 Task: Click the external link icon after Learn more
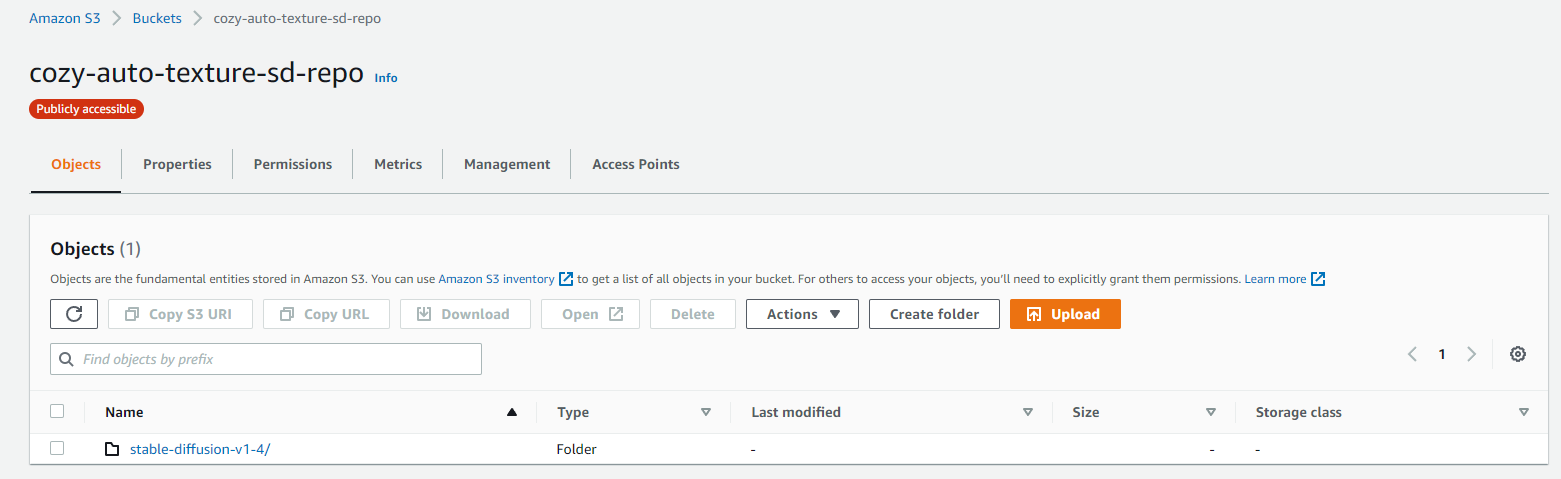[x=1318, y=279]
